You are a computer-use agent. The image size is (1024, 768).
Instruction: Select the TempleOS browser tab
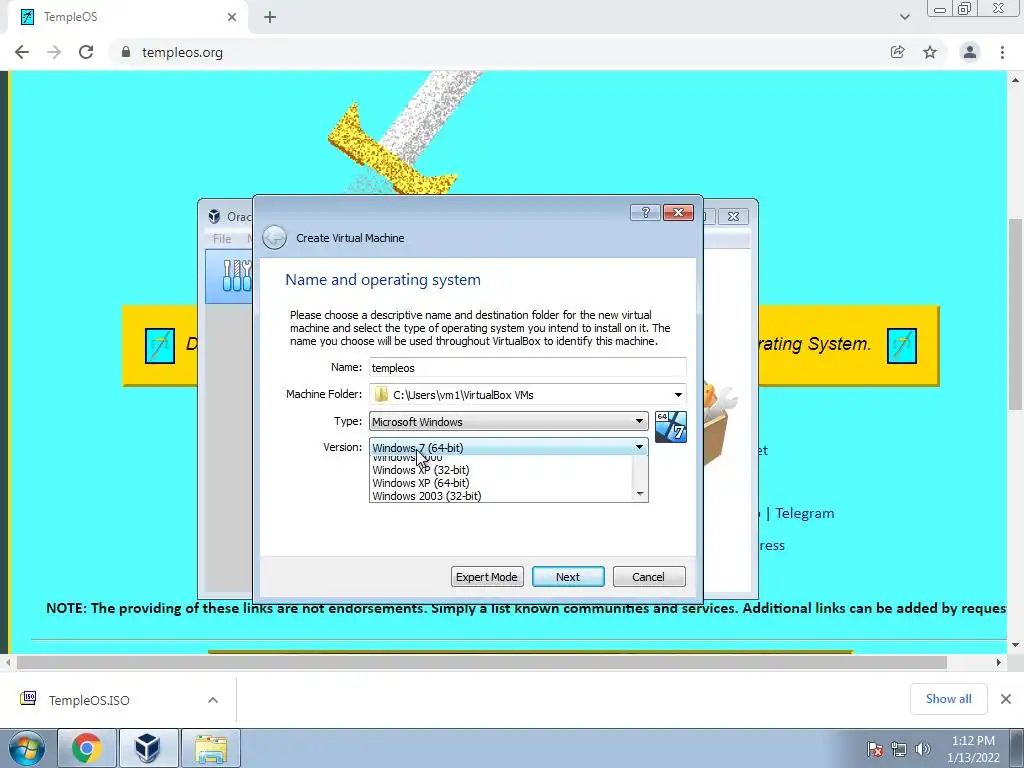click(x=127, y=18)
